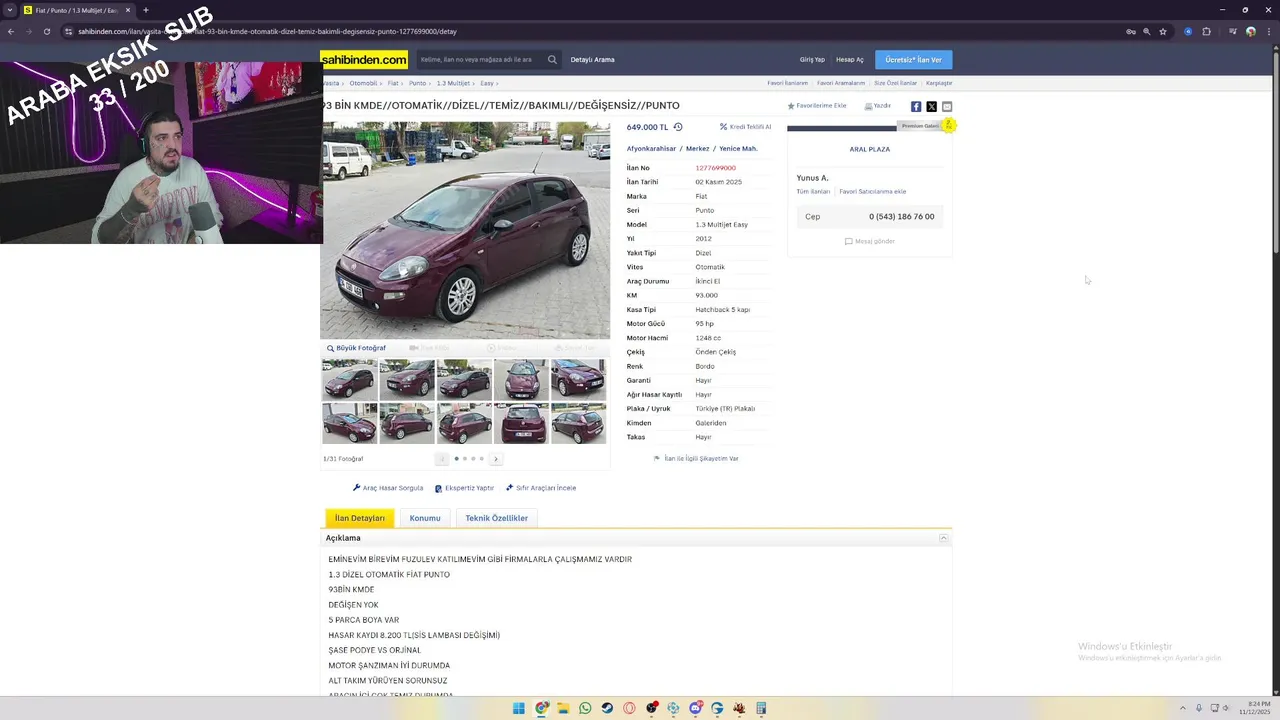Collapse the Açıklama section with the arrow
The height and width of the screenshot is (720, 1280).
(x=943, y=538)
